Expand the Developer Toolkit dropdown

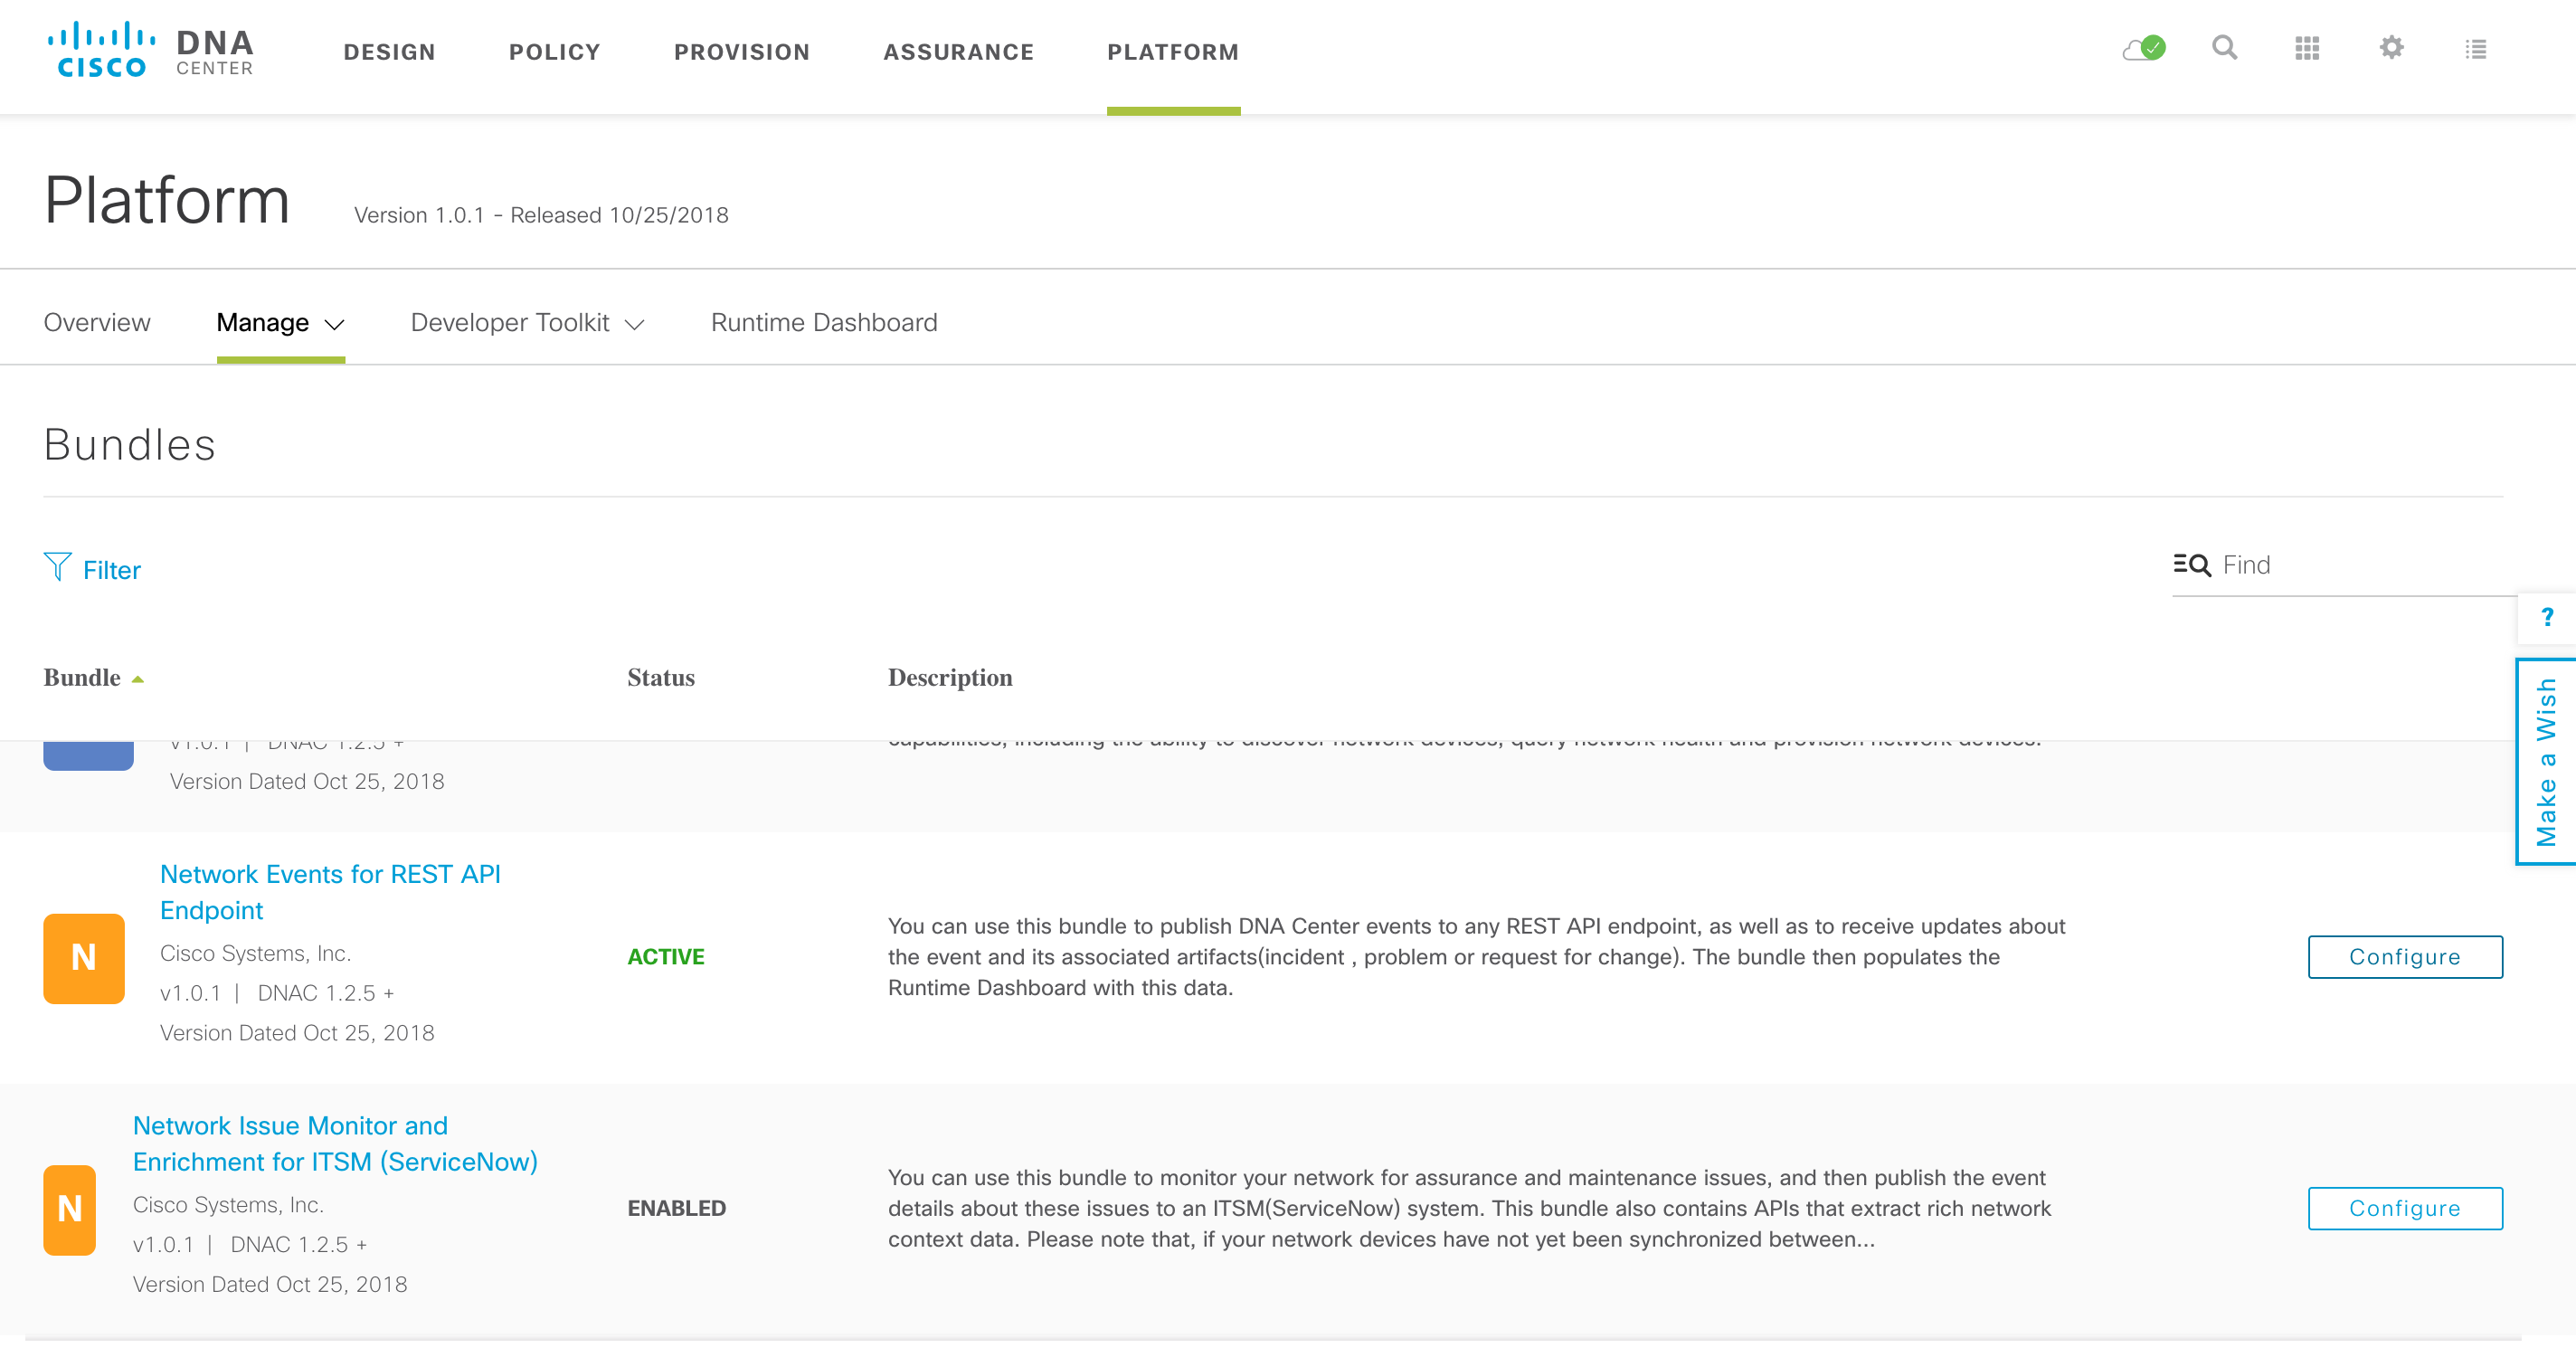click(x=527, y=323)
